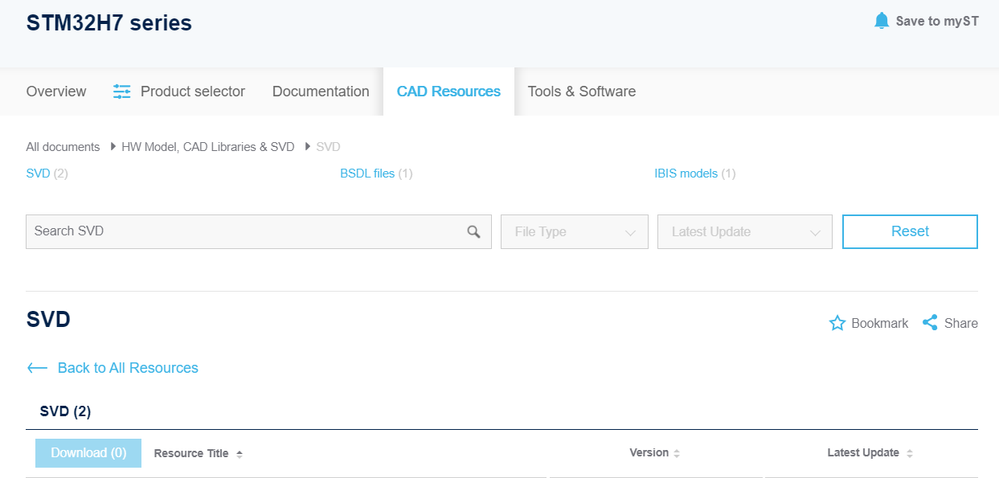Open the Tools & Software tab
999x478 pixels.
click(582, 91)
